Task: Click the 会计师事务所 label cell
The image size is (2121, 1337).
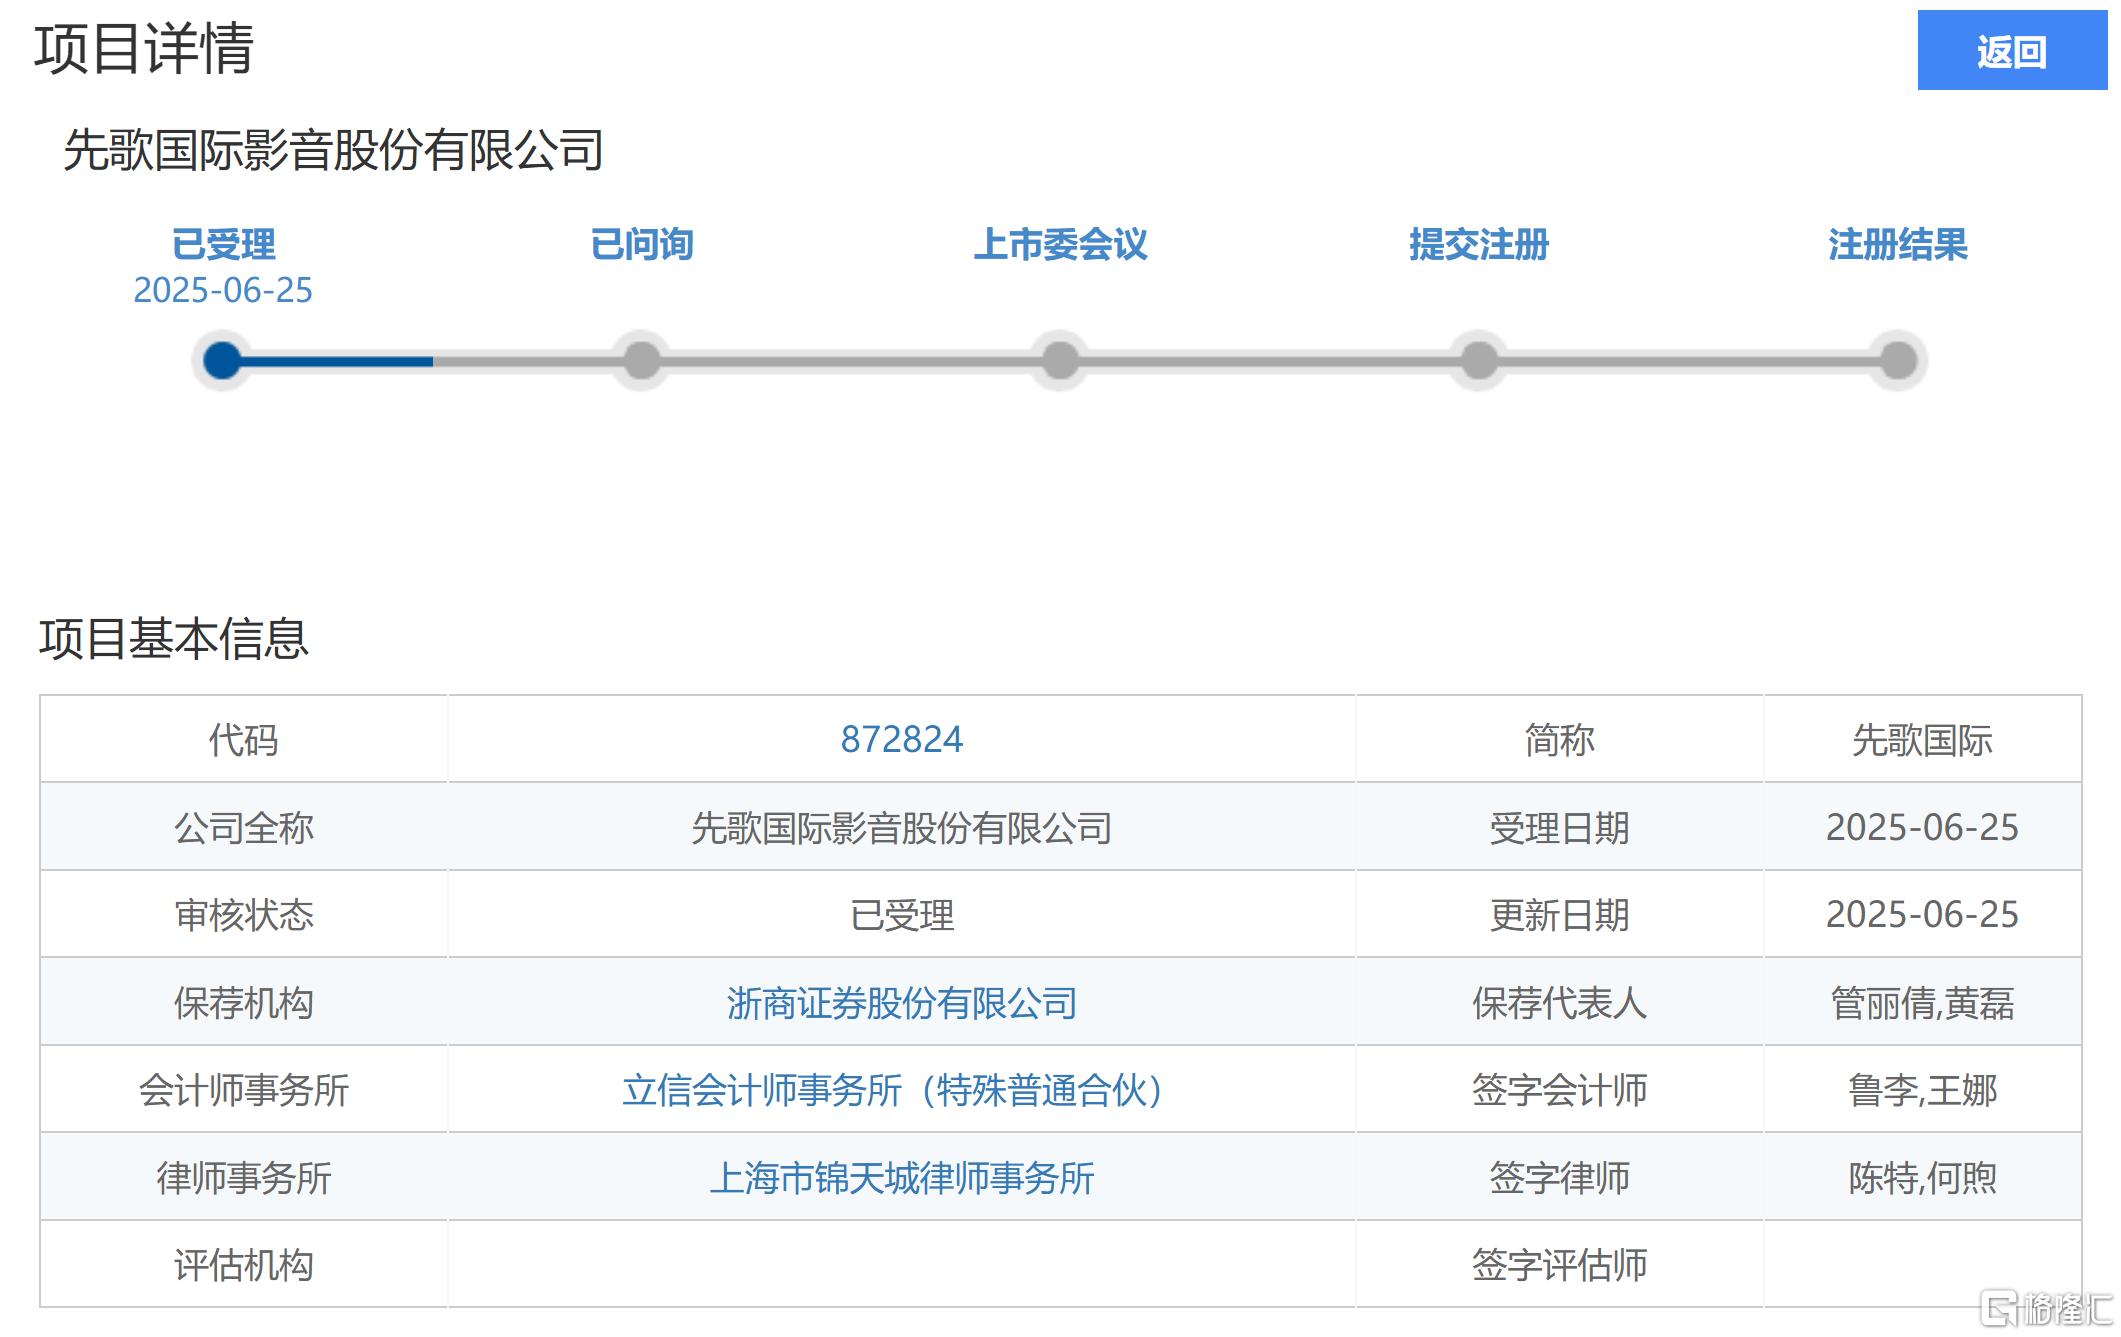Action: click(x=243, y=1090)
